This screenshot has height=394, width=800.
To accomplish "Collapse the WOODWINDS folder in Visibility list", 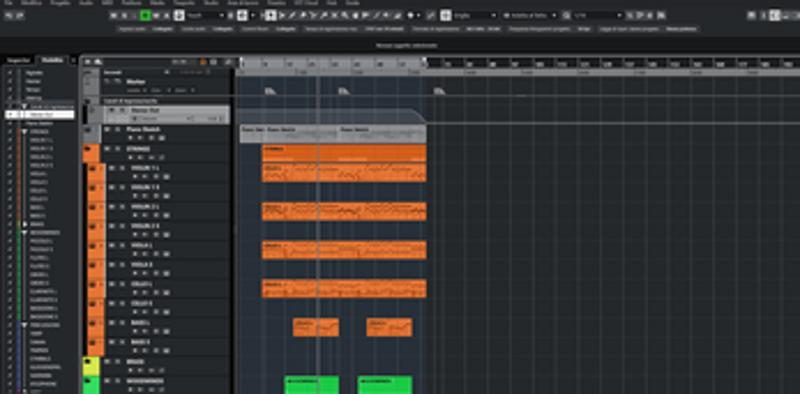I will click(24, 233).
